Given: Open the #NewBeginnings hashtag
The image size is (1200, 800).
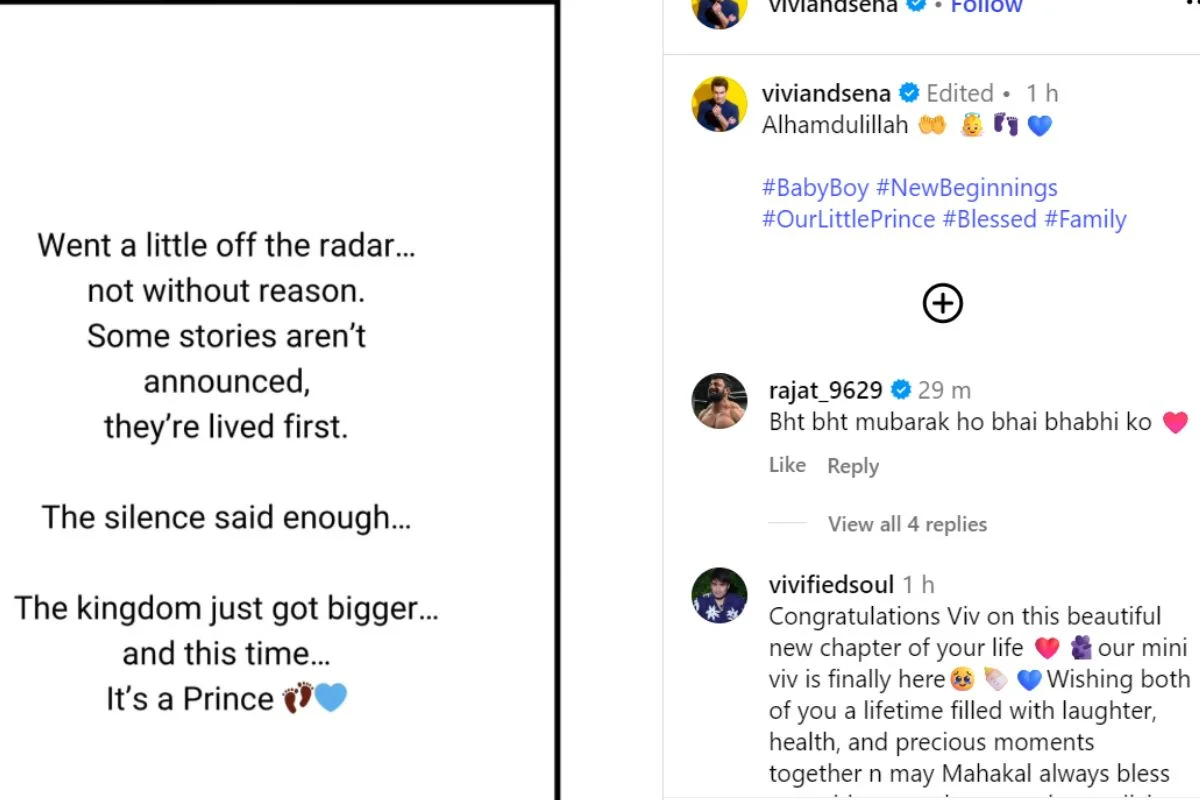Looking at the screenshot, I should [x=966, y=188].
